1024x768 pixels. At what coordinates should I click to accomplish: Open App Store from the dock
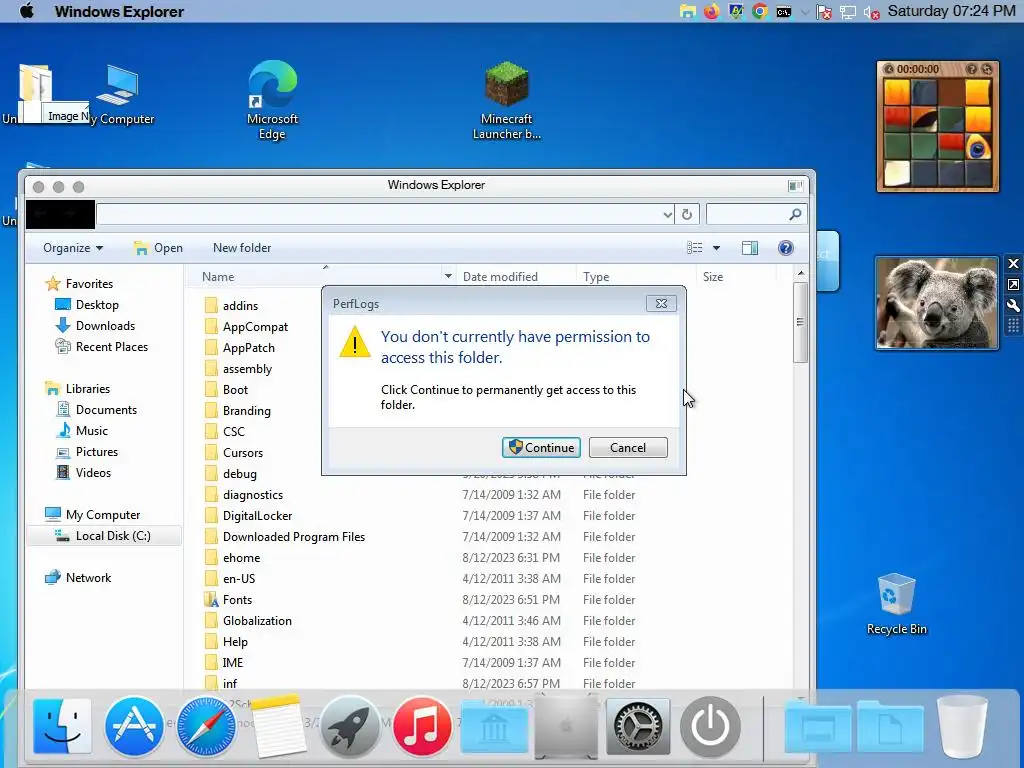click(134, 726)
